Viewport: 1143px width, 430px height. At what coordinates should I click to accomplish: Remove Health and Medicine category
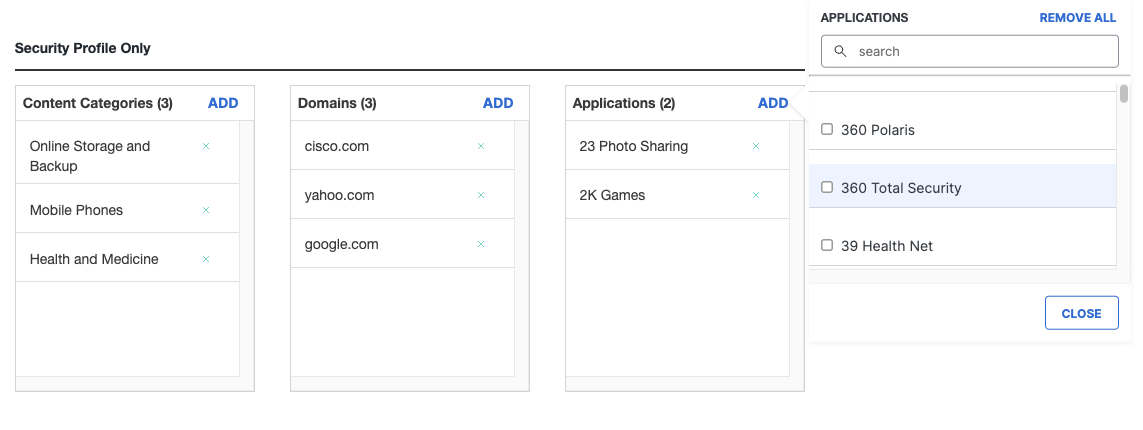(x=206, y=259)
